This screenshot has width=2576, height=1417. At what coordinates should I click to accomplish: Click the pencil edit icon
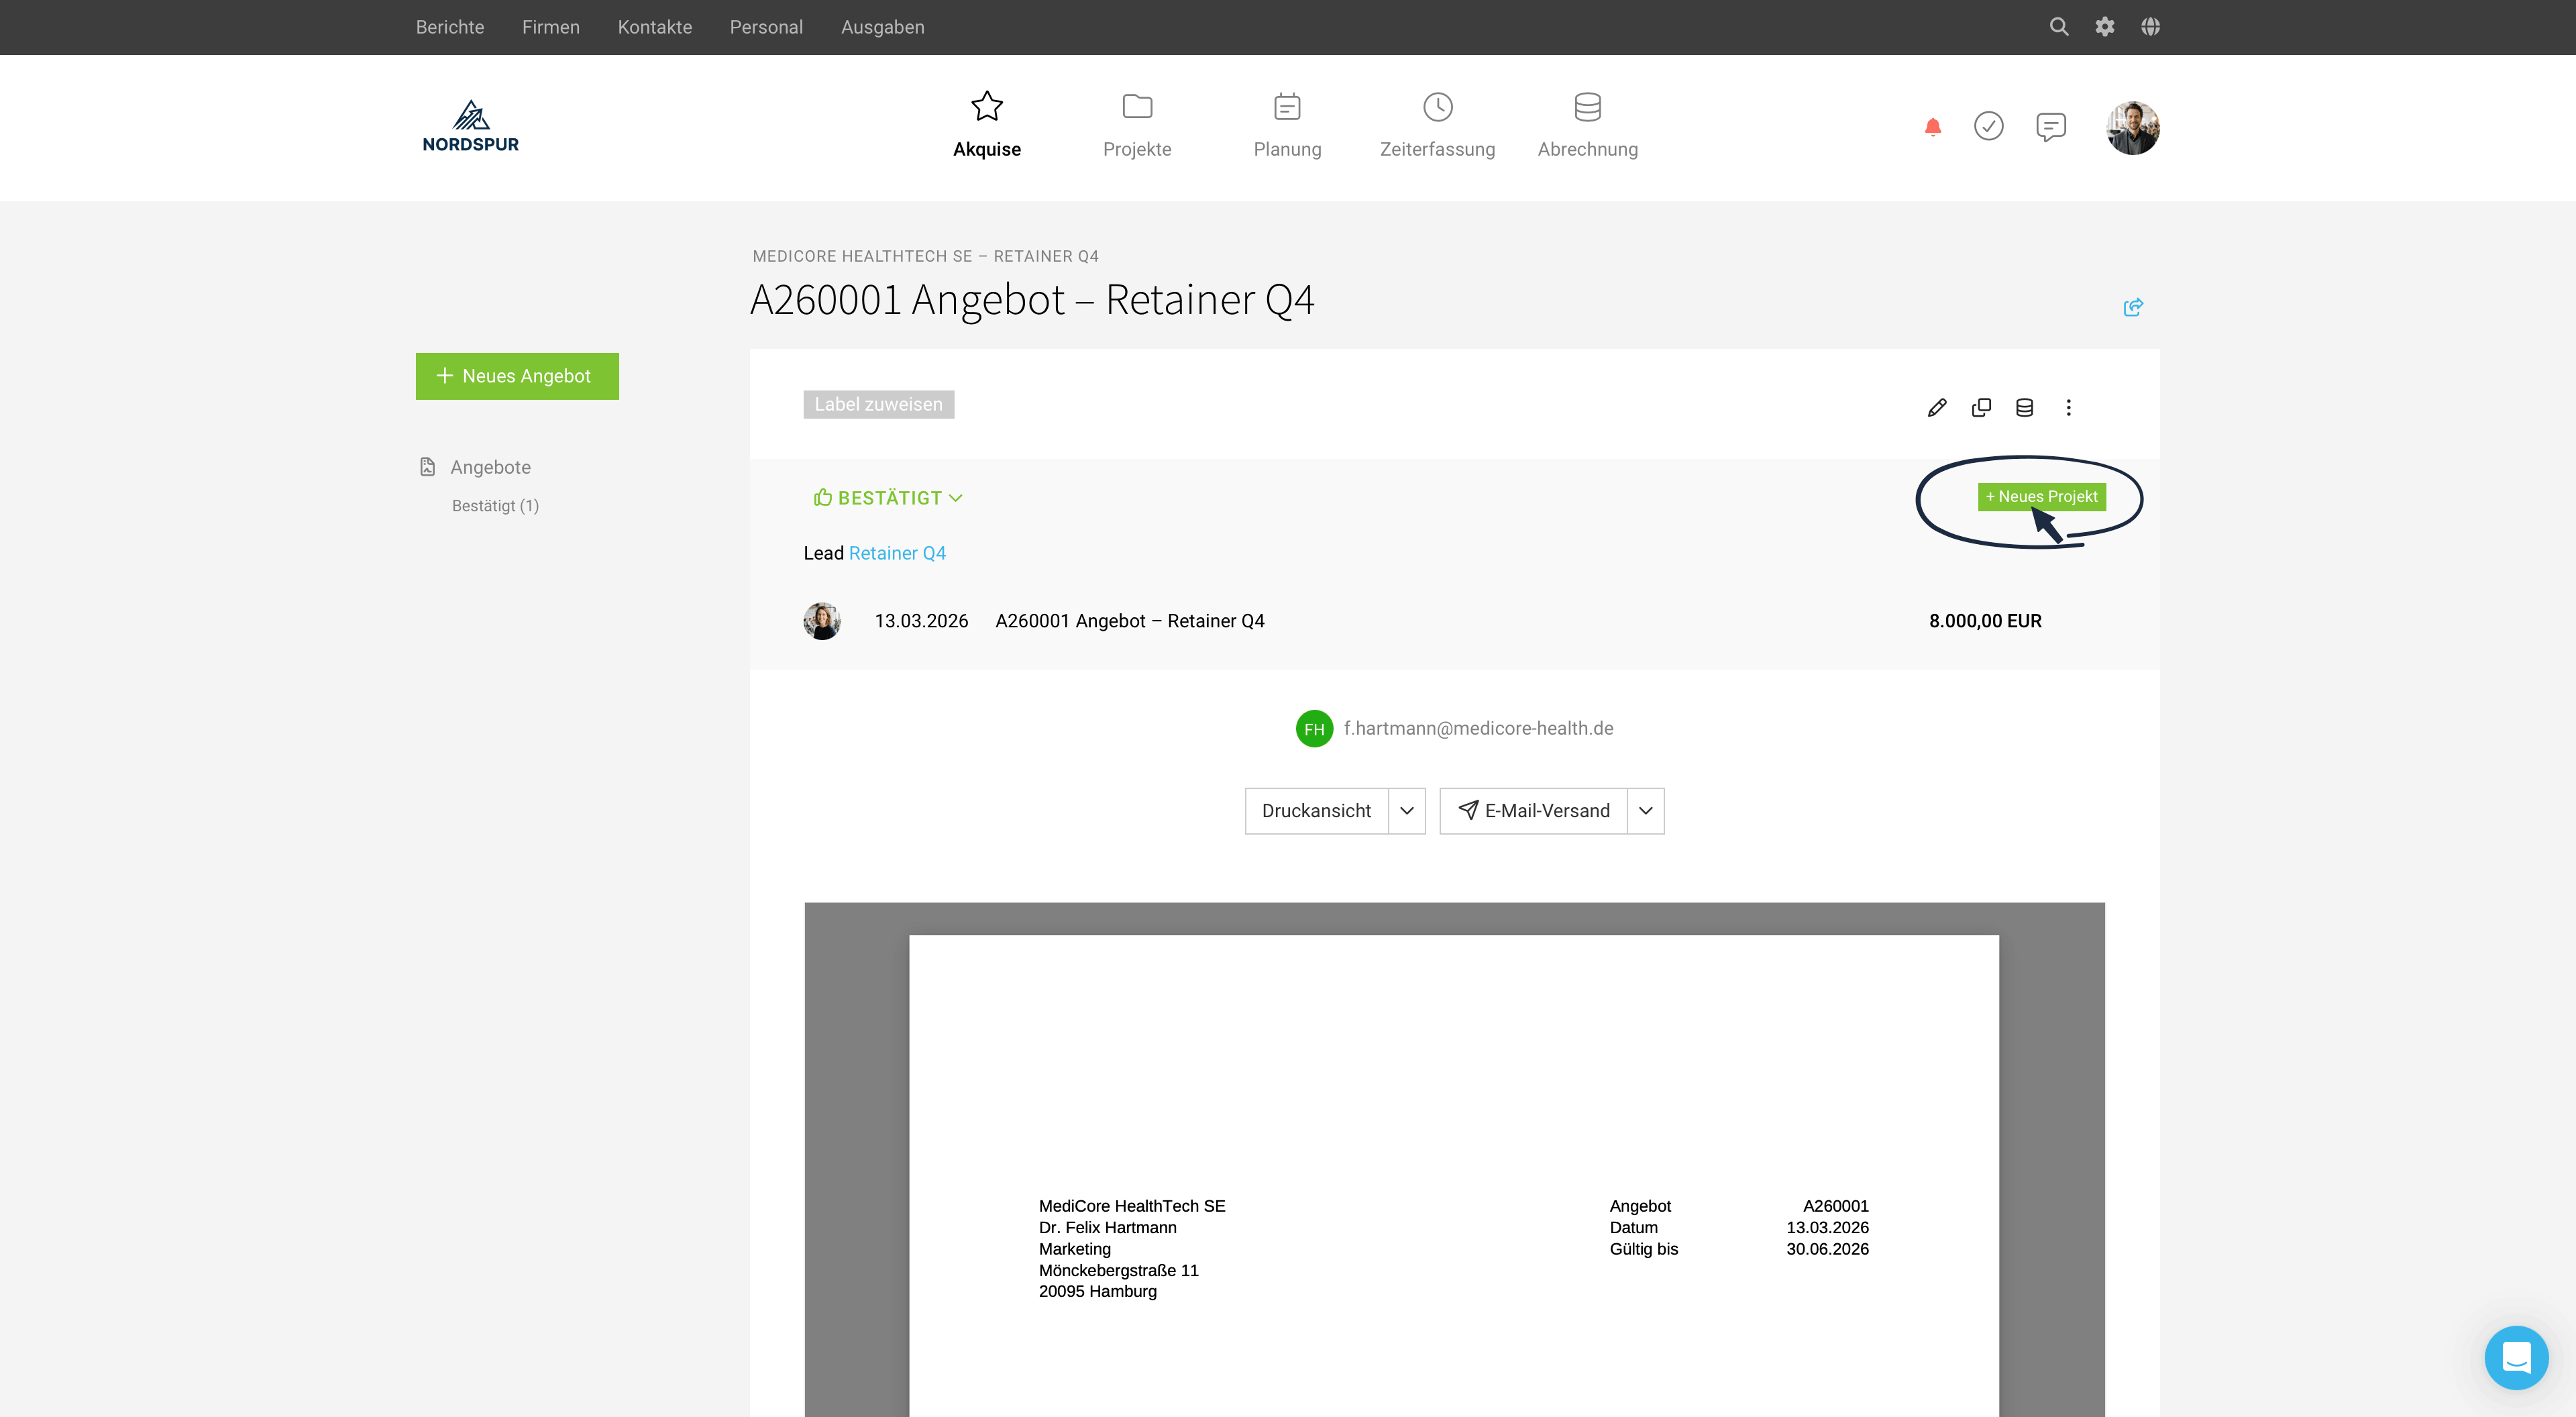[1937, 407]
